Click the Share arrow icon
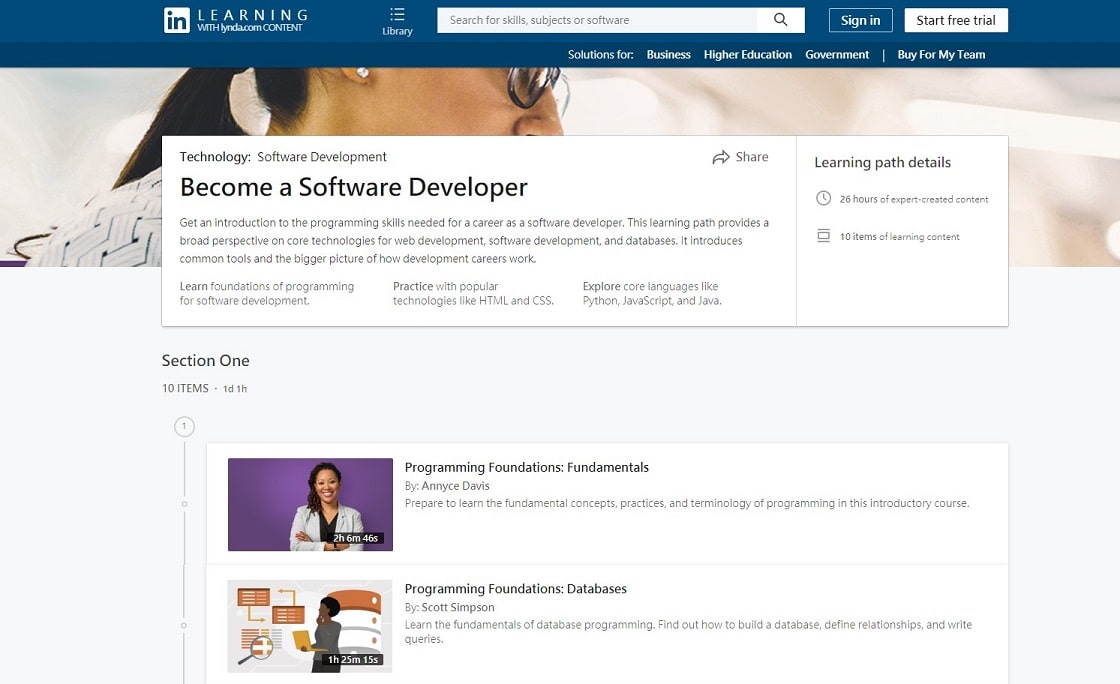 pyautogui.click(x=721, y=157)
